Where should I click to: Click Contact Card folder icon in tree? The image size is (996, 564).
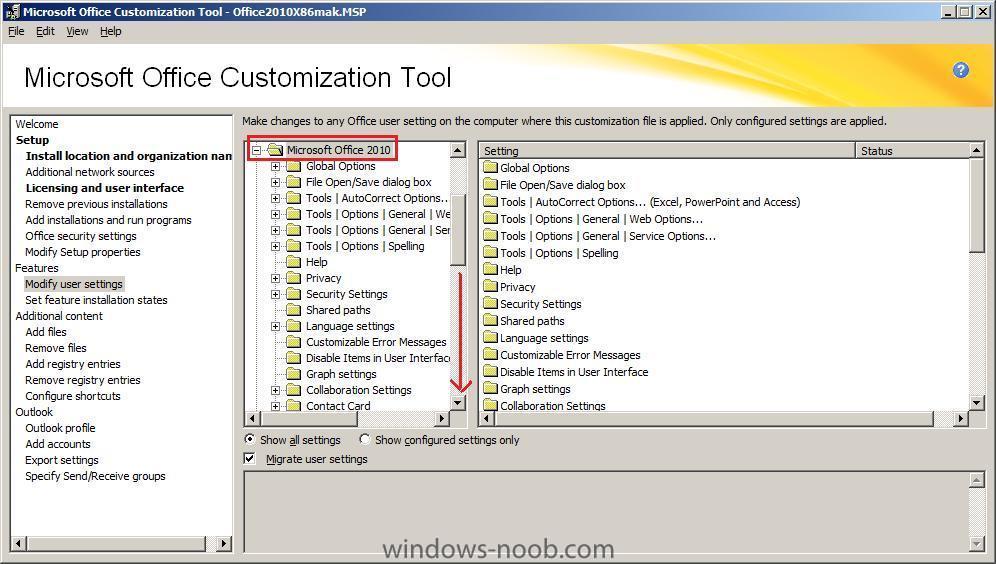pos(293,406)
